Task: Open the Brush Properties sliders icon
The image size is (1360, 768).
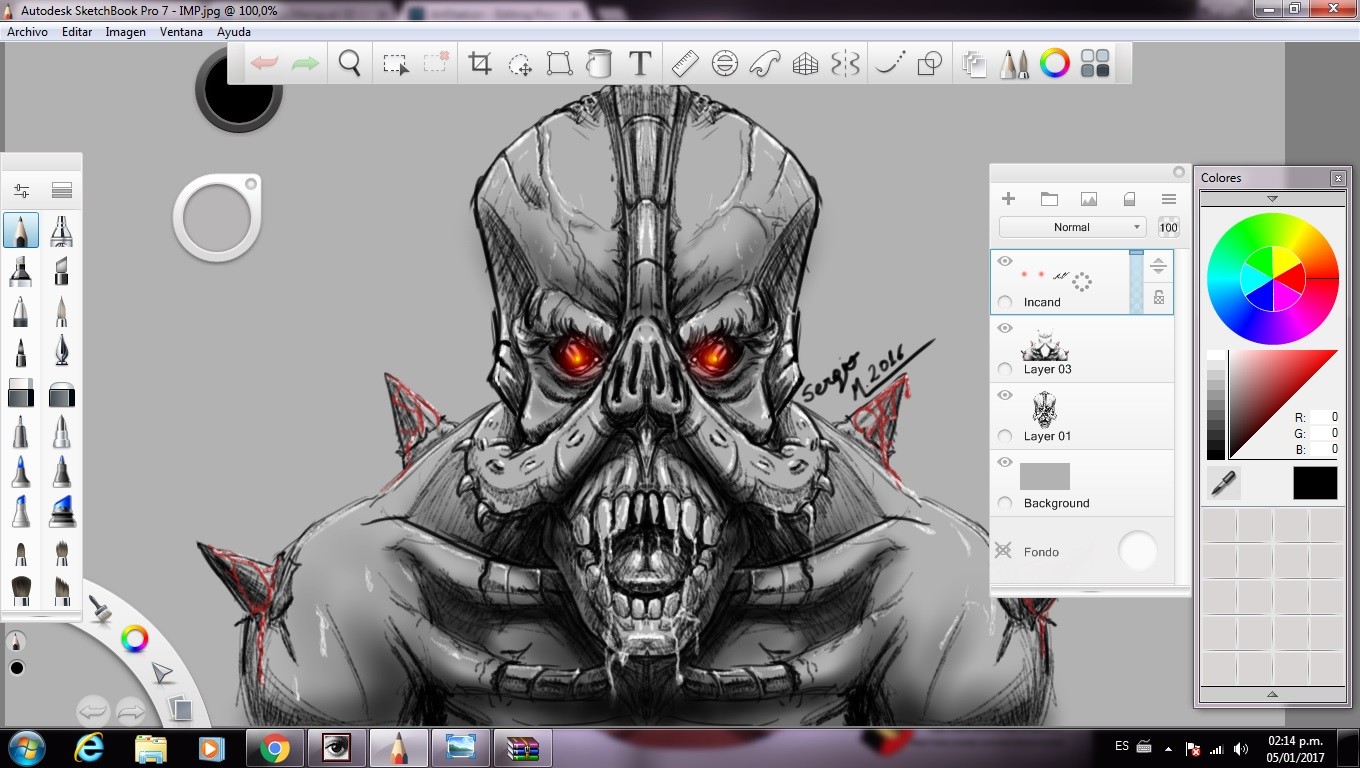Action: [x=21, y=190]
